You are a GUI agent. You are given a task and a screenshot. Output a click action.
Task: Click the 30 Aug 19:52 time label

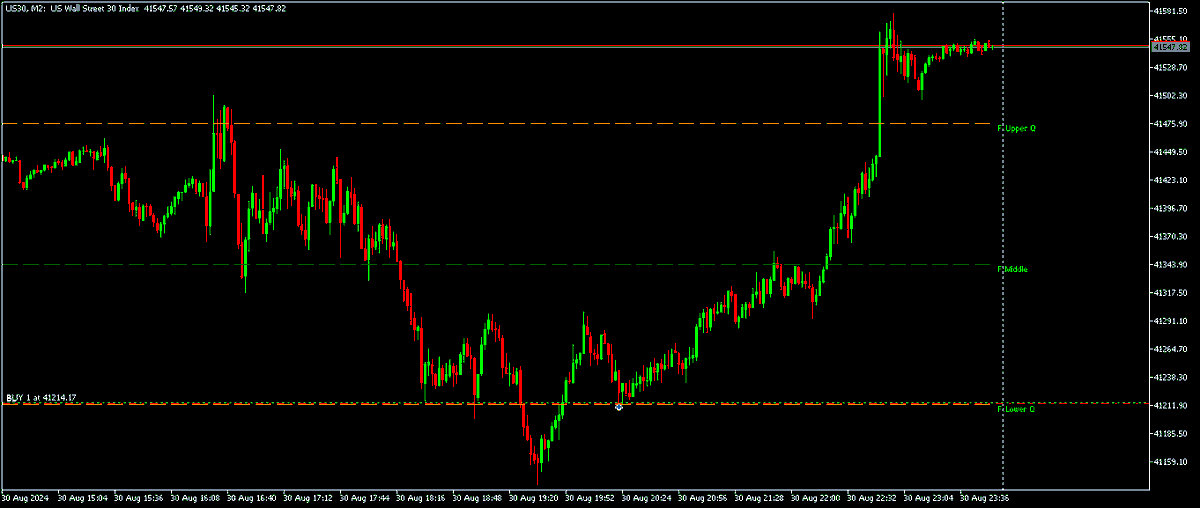click(590, 496)
